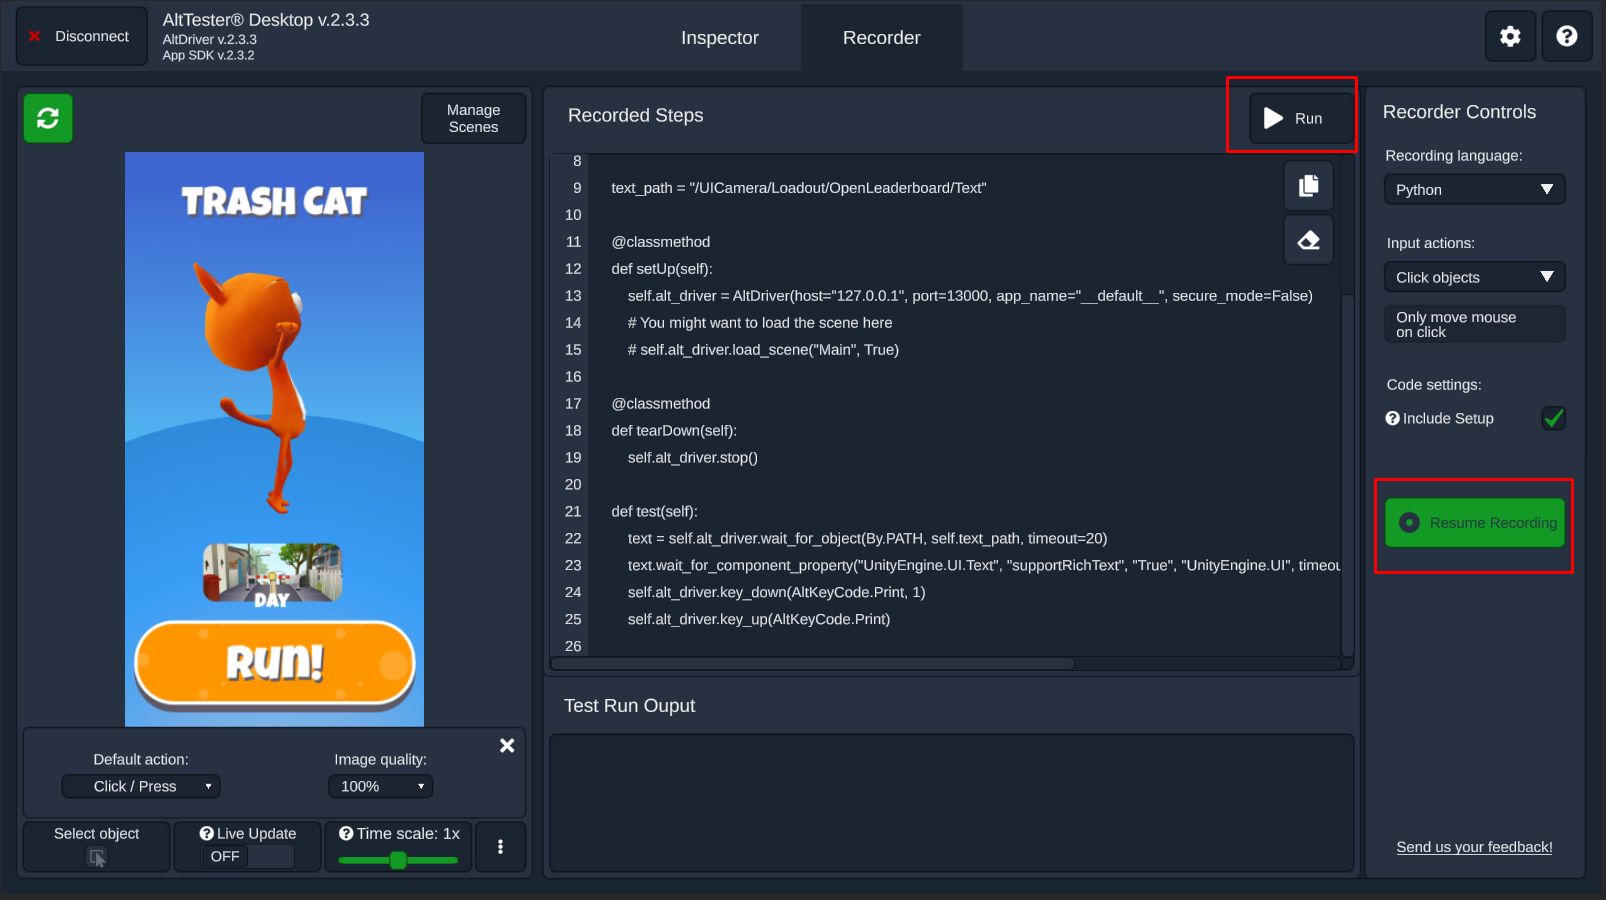Toggle Only move mouse on click
The height and width of the screenshot is (900, 1606).
click(x=1474, y=324)
